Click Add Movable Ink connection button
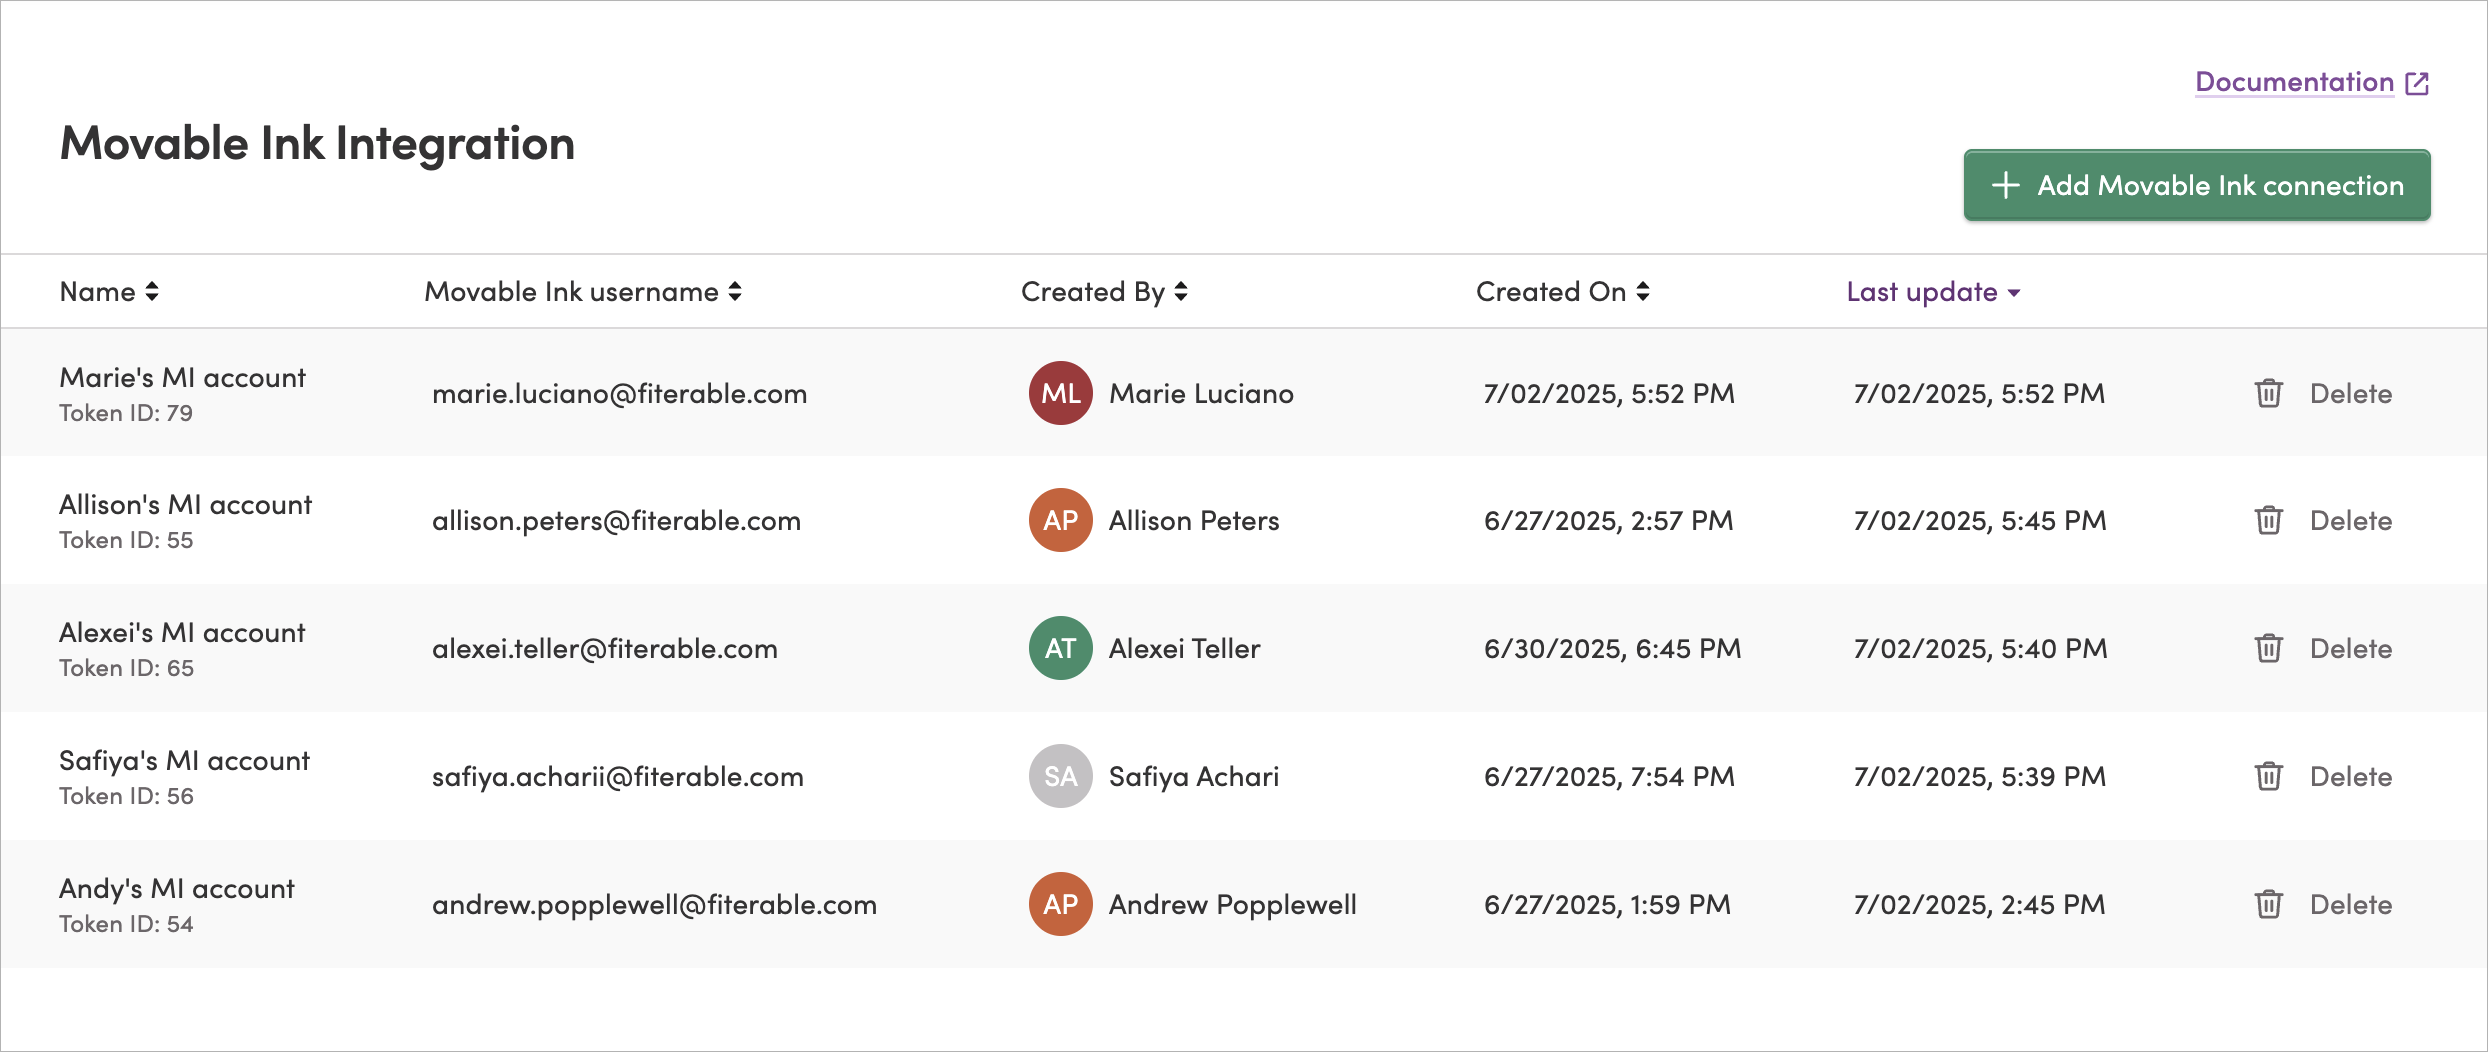This screenshot has height=1052, width=2488. click(2197, 185)
